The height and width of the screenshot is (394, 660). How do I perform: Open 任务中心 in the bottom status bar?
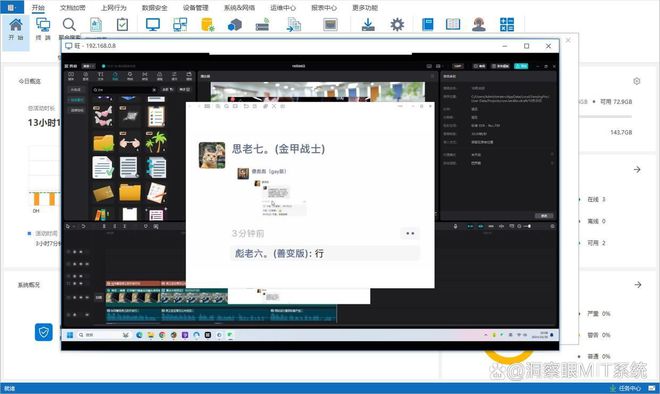[625, 388]
